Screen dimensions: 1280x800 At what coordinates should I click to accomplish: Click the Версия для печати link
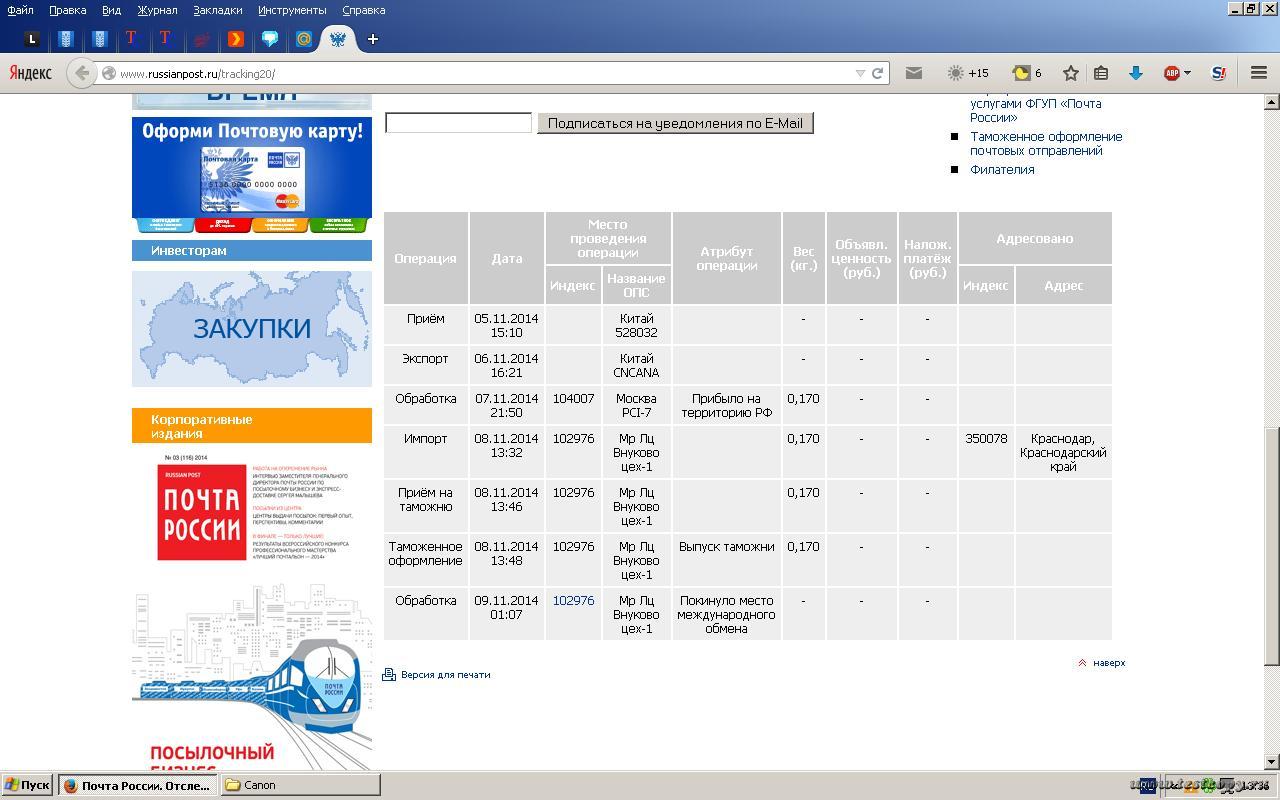(x=445, y=675)
